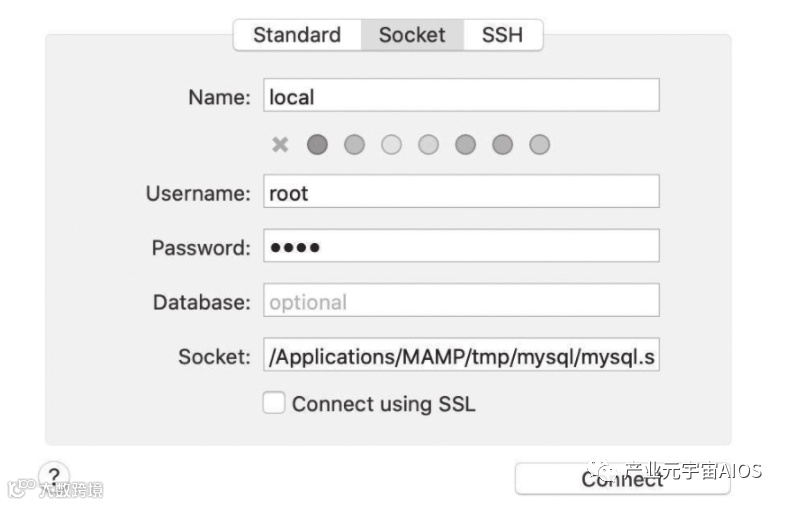Viewport: 787px width, 505px height.
Task: Select the fifth color label dot
Action: pyautogui.click(x=465, y=145)
